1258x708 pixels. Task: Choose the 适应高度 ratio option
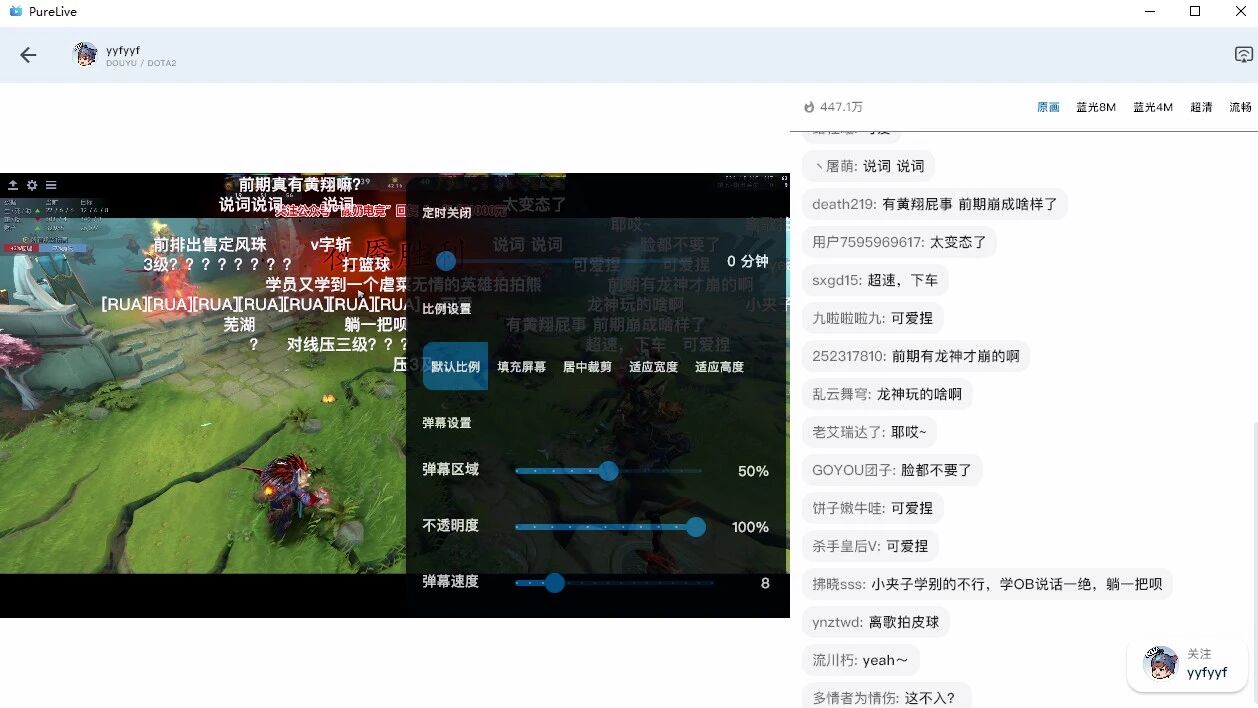pyautogui.click(x=719, y=367)
